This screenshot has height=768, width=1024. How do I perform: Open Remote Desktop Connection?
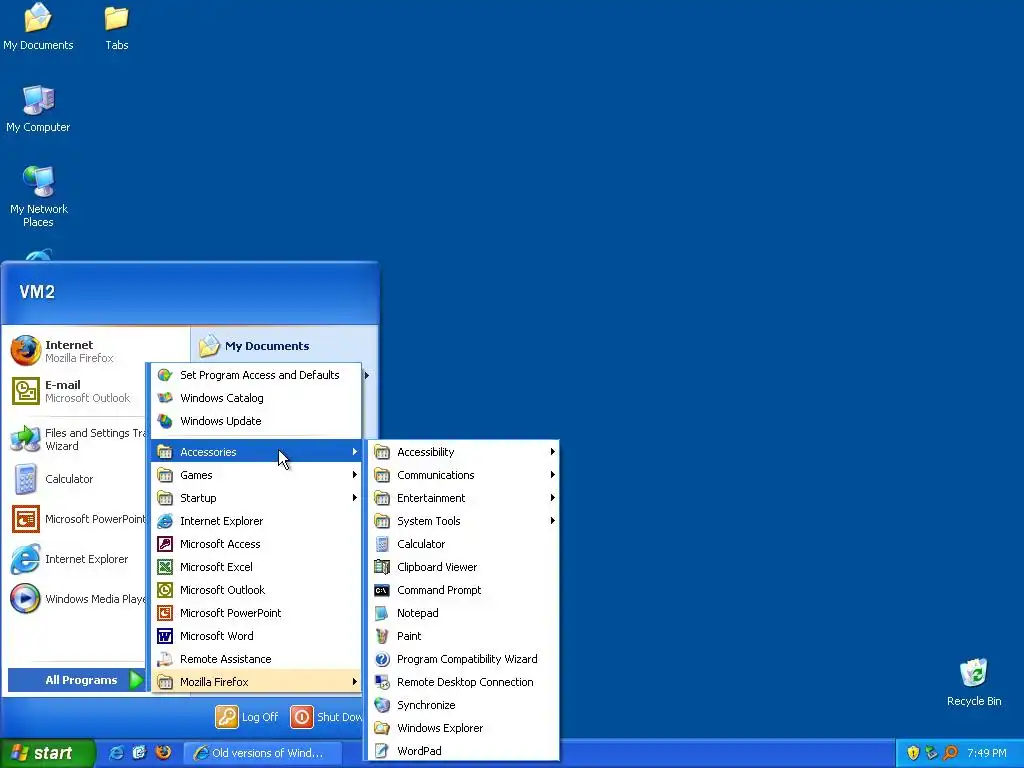pos(464,682)
